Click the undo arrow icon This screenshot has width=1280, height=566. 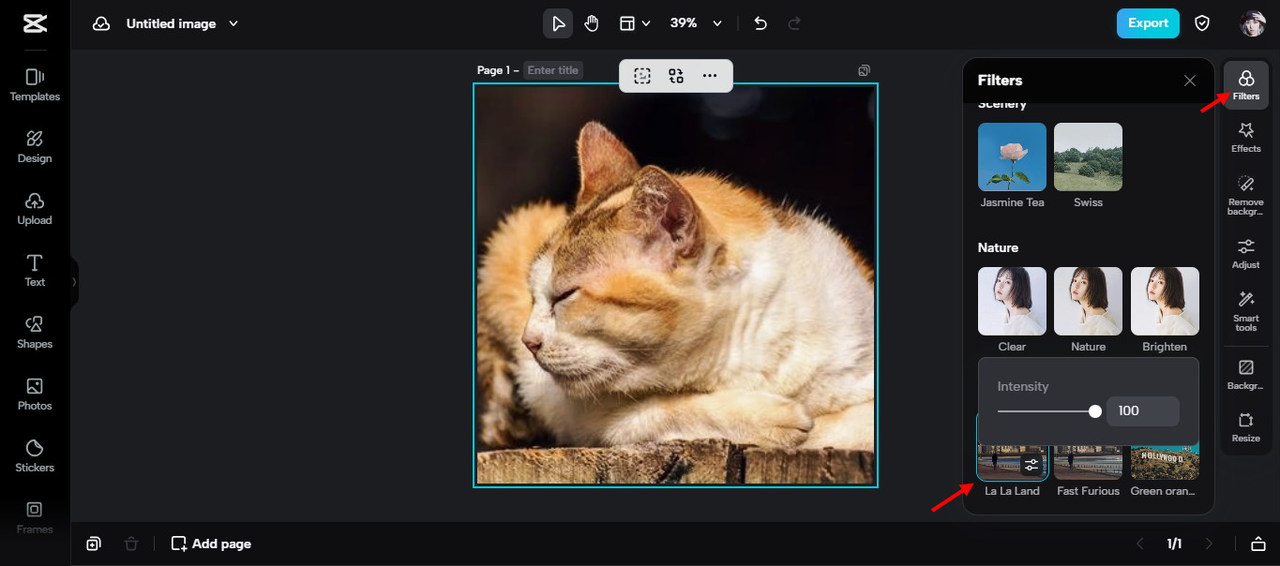tap(760, 23)
